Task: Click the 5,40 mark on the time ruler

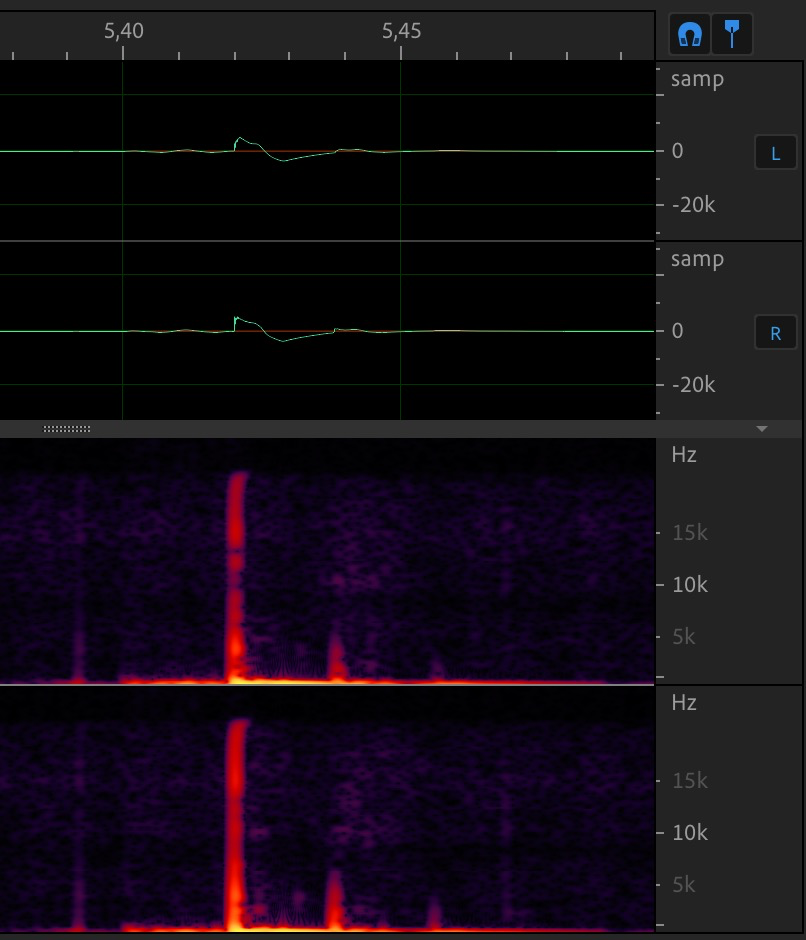Action: pos(123,31)
